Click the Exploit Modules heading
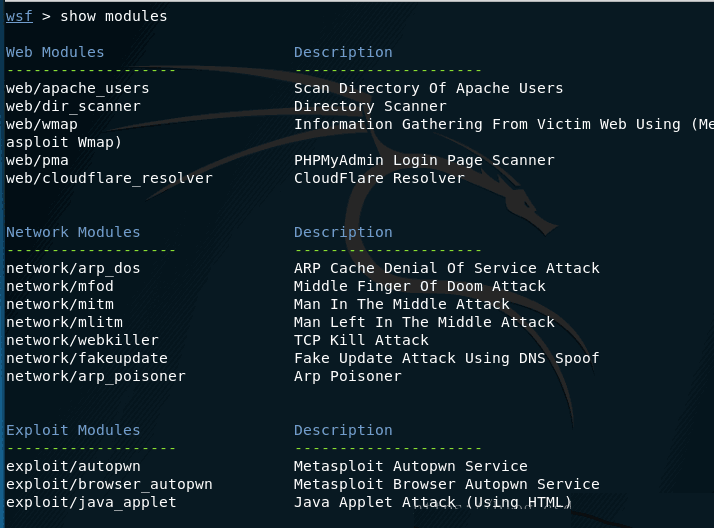Image resolution: width=714 pixels, height=528 pixels. click(x=73, y=430)
